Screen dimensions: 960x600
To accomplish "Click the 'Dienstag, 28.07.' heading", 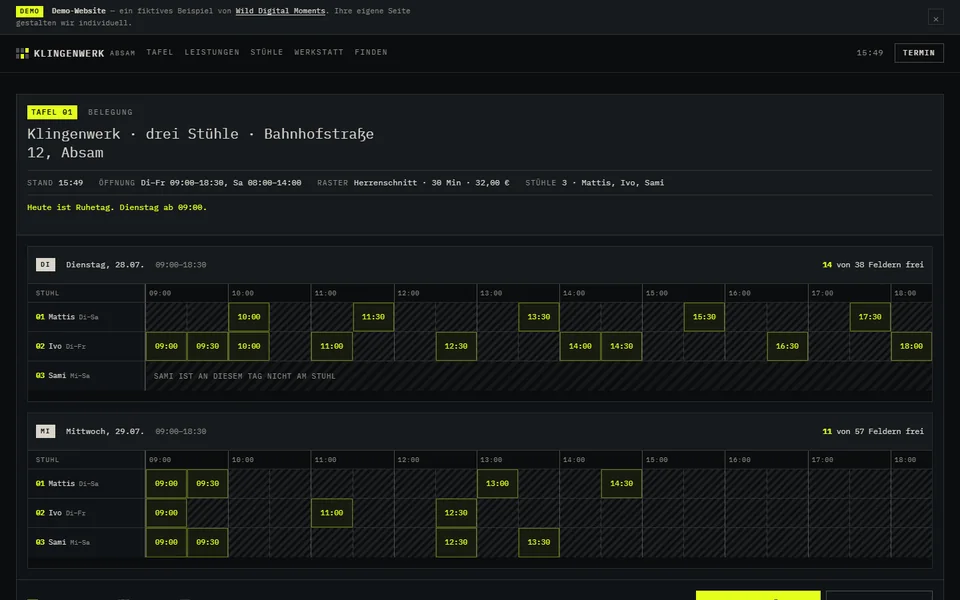I will (x=105, y=264).
